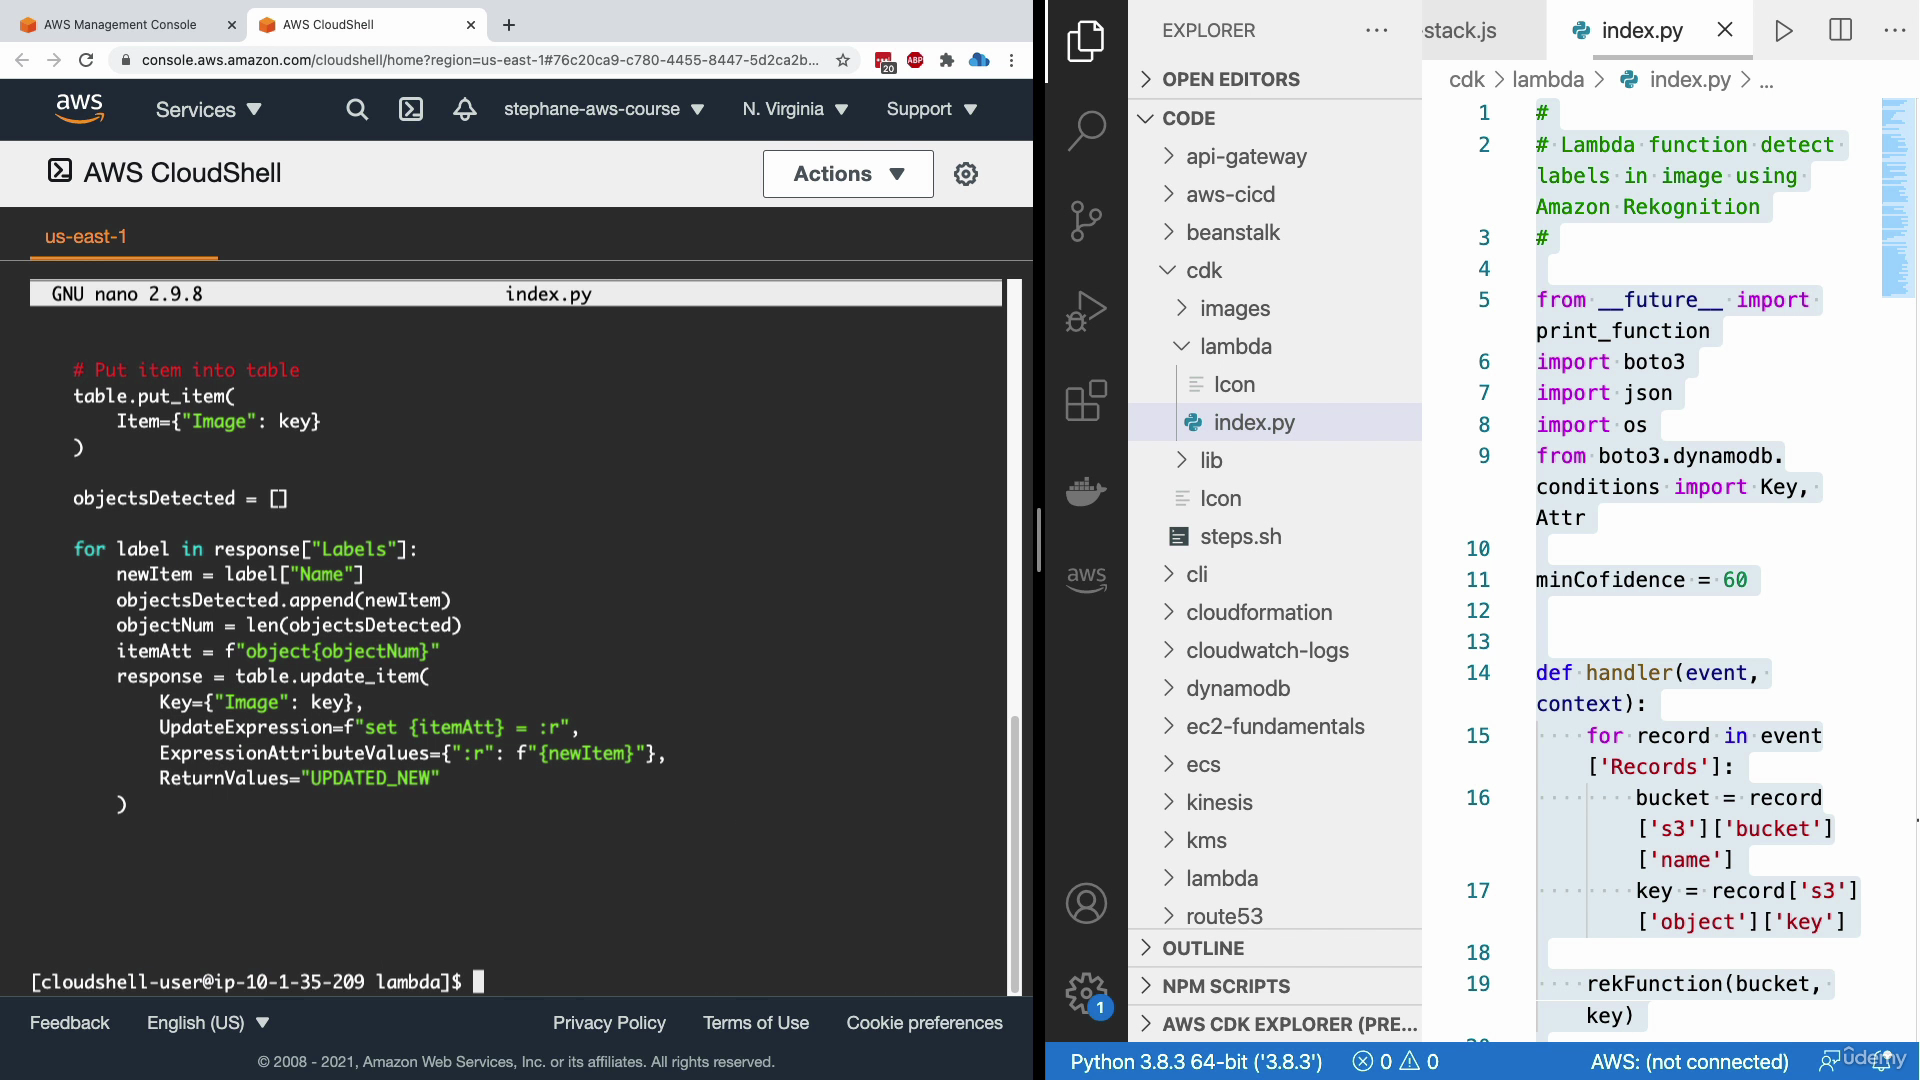Image resolution: width=1920 pixels, height=1080 pixels.
Task: Open the AWS Toolkit view in activity bar
Action: click(1086, 578)
